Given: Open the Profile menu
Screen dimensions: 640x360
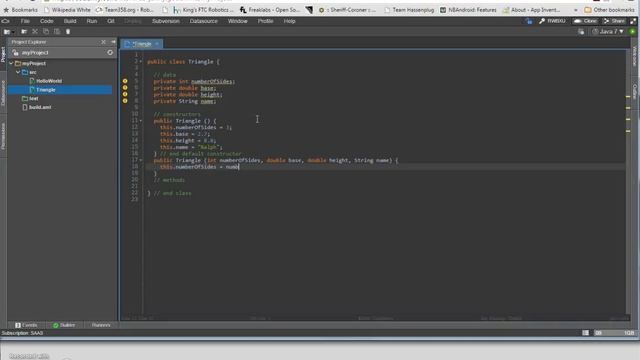Looking at the screenshot, I should point(265,21).
